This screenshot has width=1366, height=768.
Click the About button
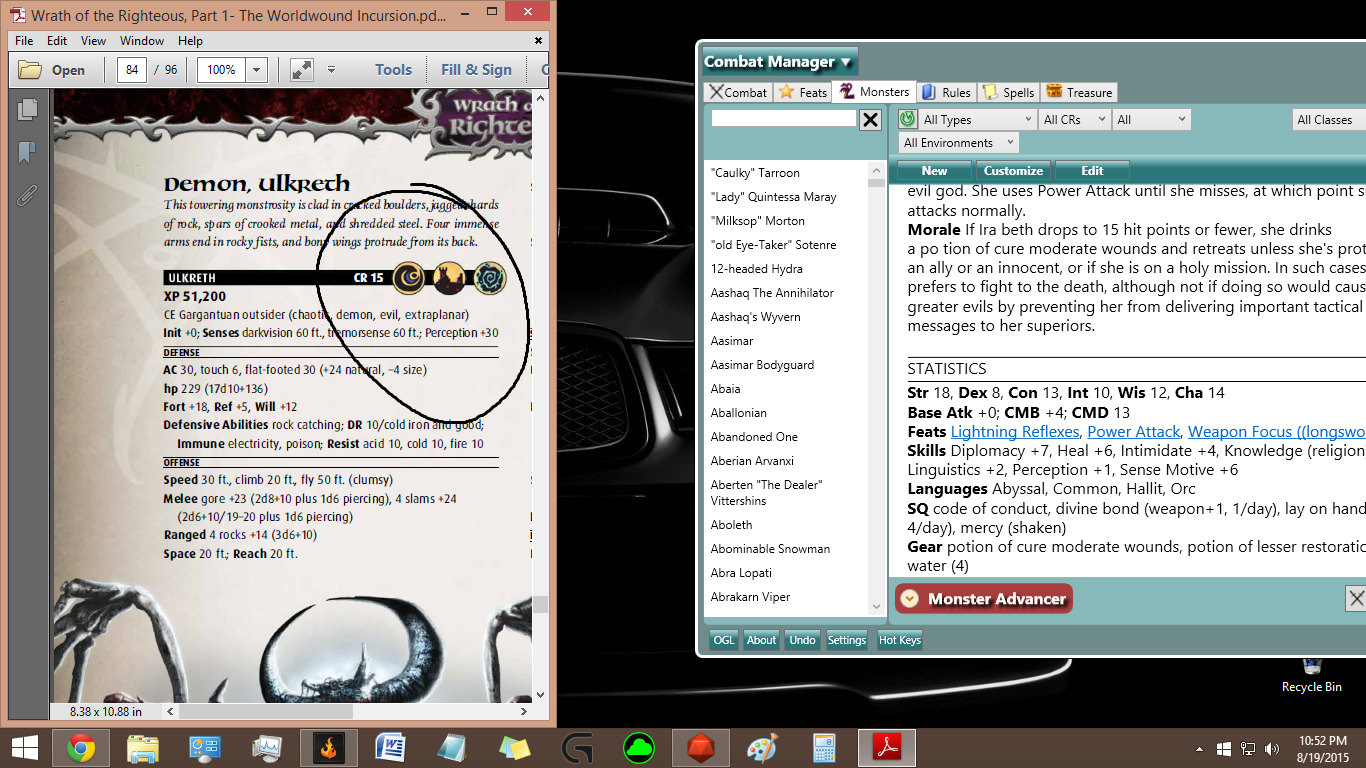761,640
